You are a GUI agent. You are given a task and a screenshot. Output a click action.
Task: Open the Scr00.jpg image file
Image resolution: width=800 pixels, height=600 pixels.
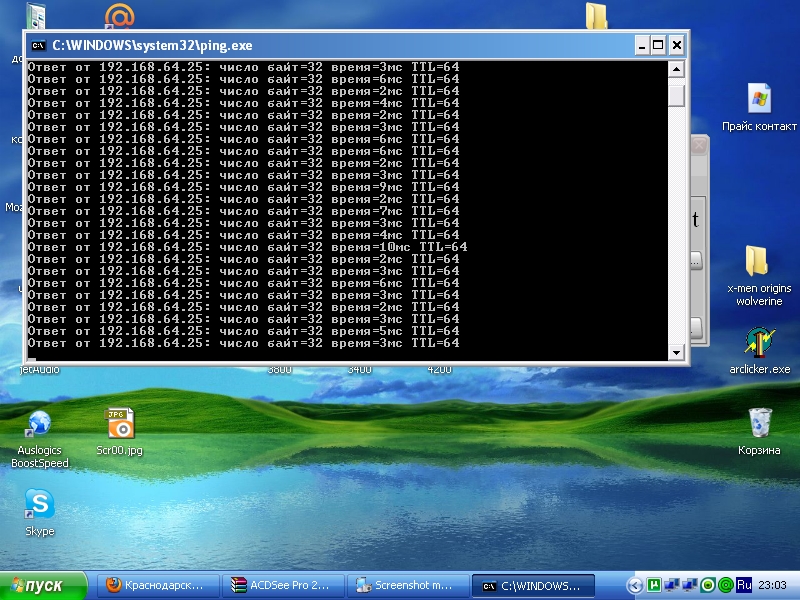click(120, 431)
